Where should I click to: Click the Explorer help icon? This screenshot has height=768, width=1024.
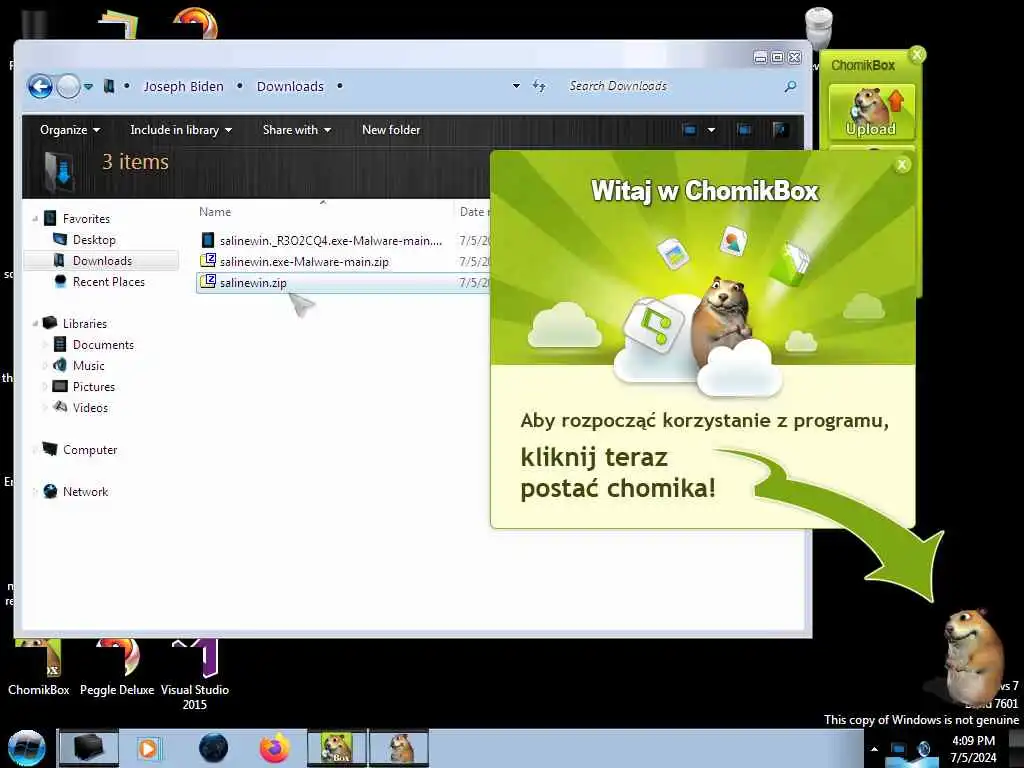[x=779, y=130]
